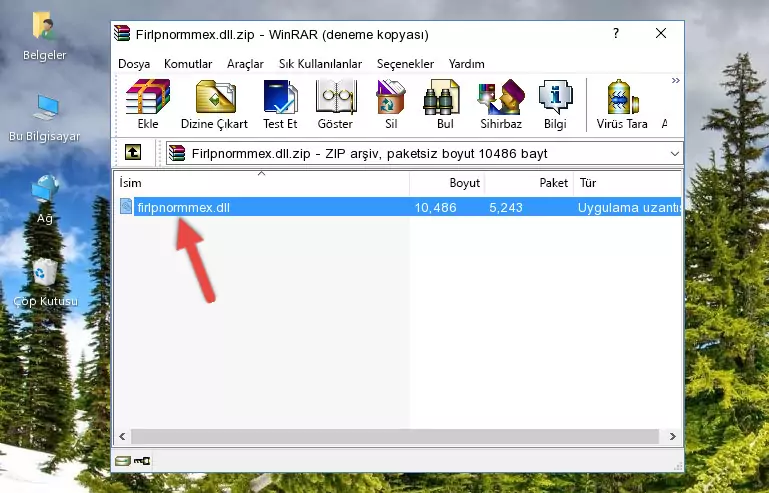Click the 5,243 packed size cell

tap(506, 208)
